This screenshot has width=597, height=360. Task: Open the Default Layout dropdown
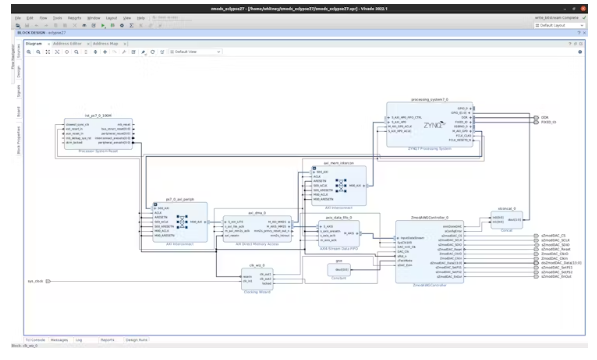coord(559,25)
